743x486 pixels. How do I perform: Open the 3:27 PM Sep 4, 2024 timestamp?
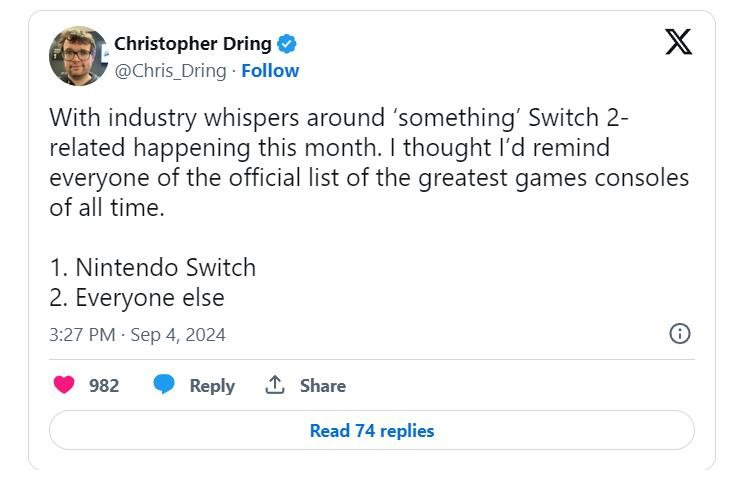coord(137,335)
